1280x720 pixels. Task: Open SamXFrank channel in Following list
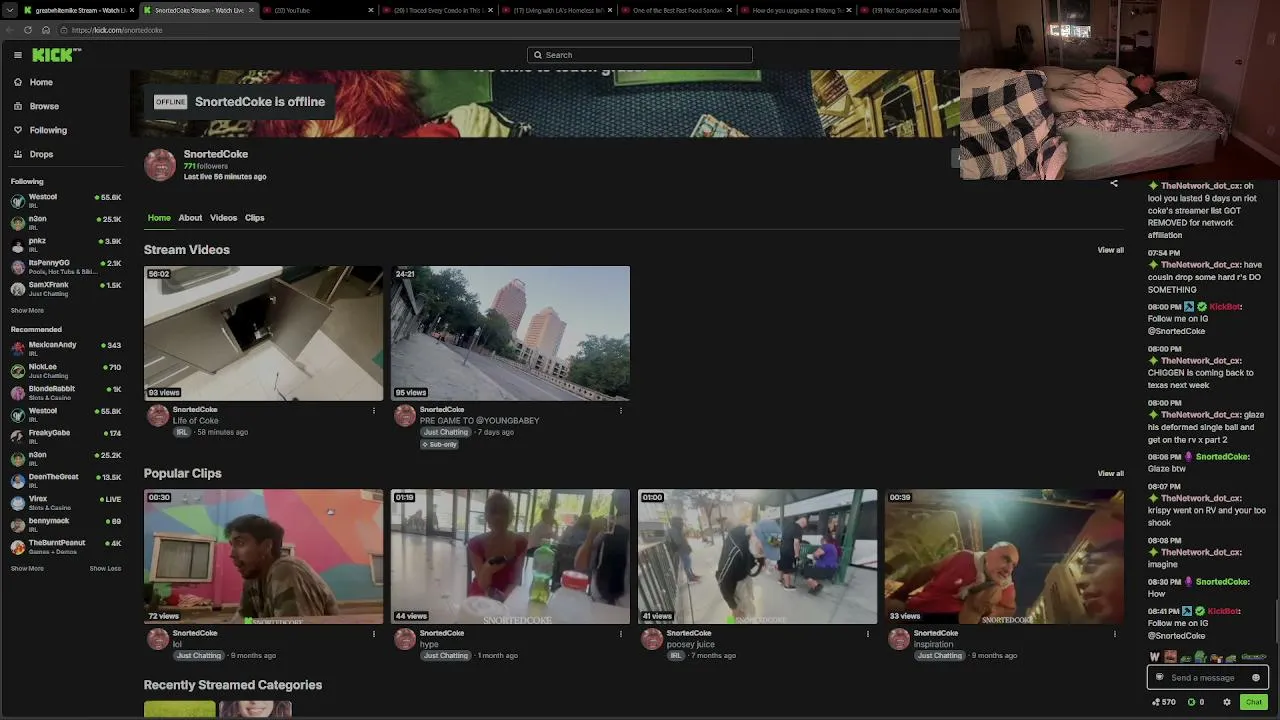pyautogui.click(x=66, y=288)
